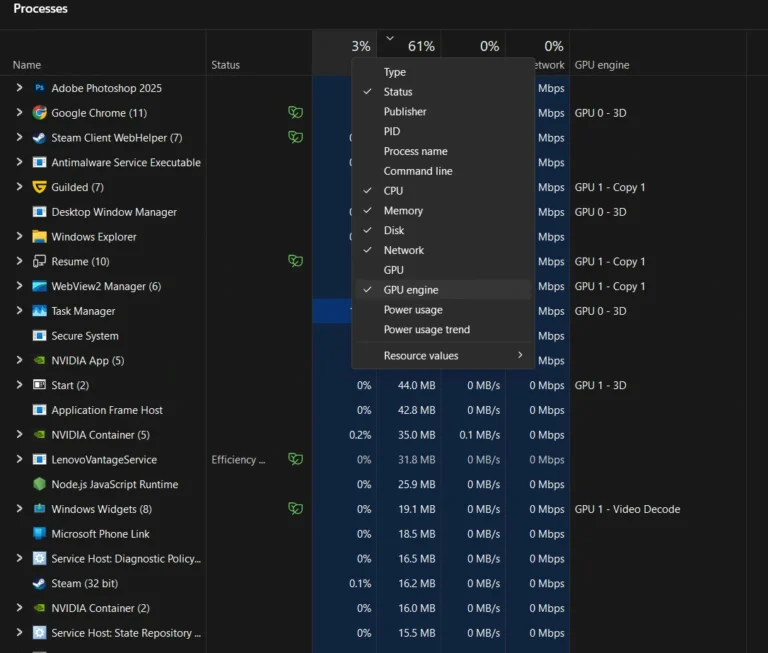768x653 pixels.
Task: Click the GPU engine column header
Action: click(602, 65)
